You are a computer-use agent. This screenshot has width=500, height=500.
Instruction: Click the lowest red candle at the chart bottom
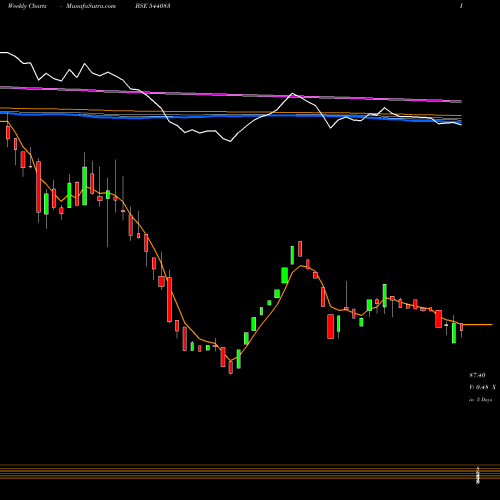[x=231, y=367]
